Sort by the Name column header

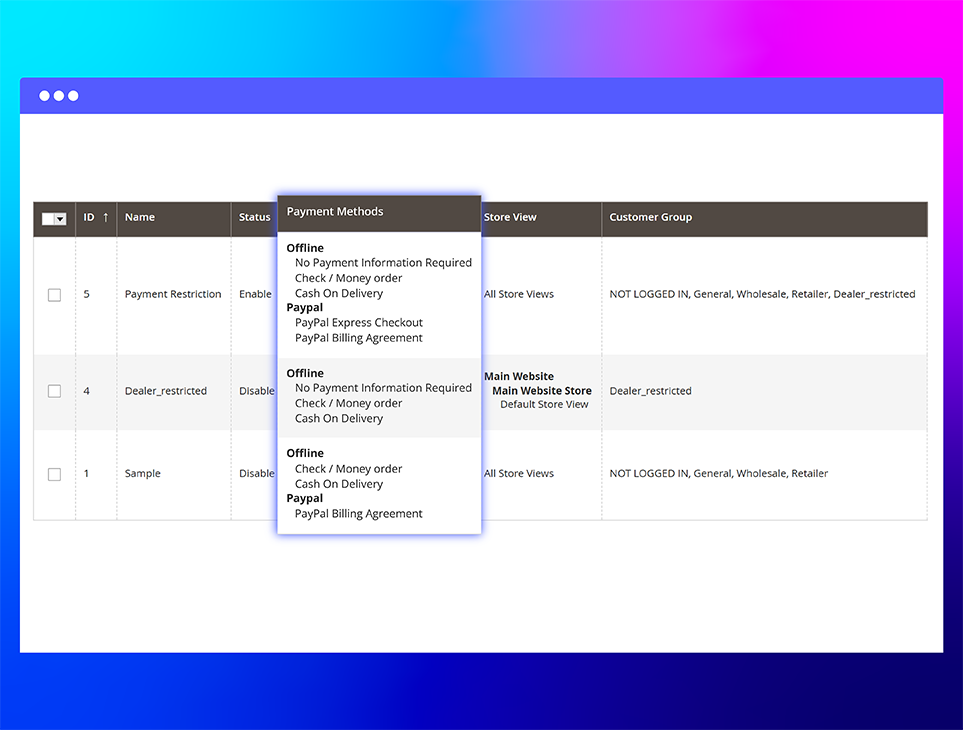(174, 217)
